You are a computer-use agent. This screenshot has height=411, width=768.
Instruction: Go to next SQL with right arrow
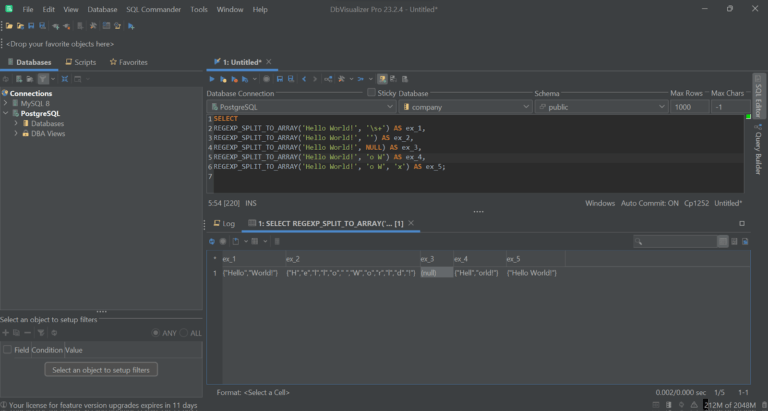click(x=315, y=79)
